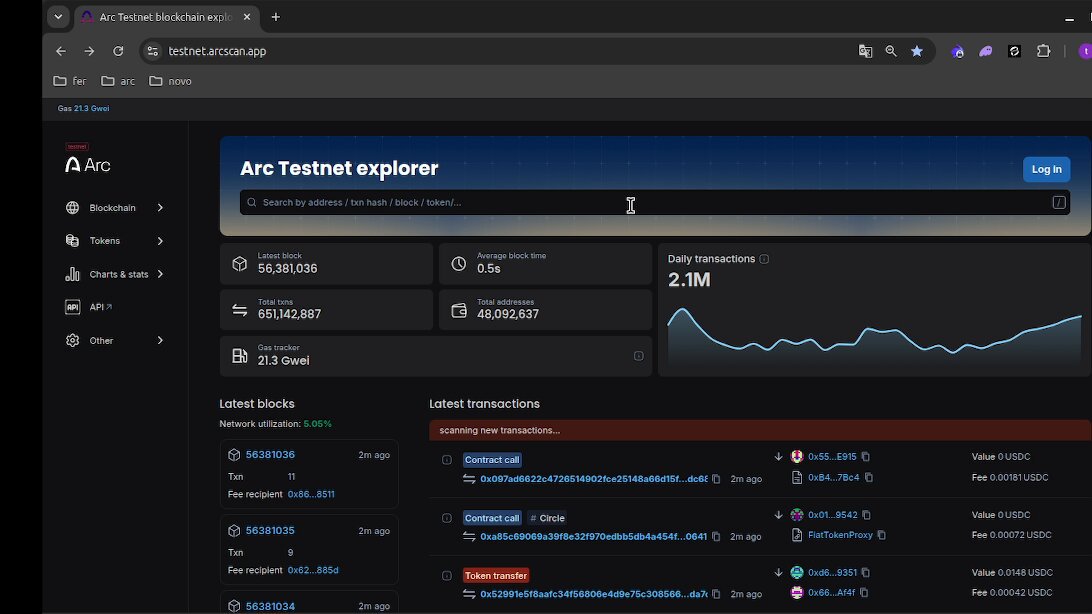Screen dimensions: 1092x614
Task: Expand details of Token transfer transaction
Action: coord(447,576)
